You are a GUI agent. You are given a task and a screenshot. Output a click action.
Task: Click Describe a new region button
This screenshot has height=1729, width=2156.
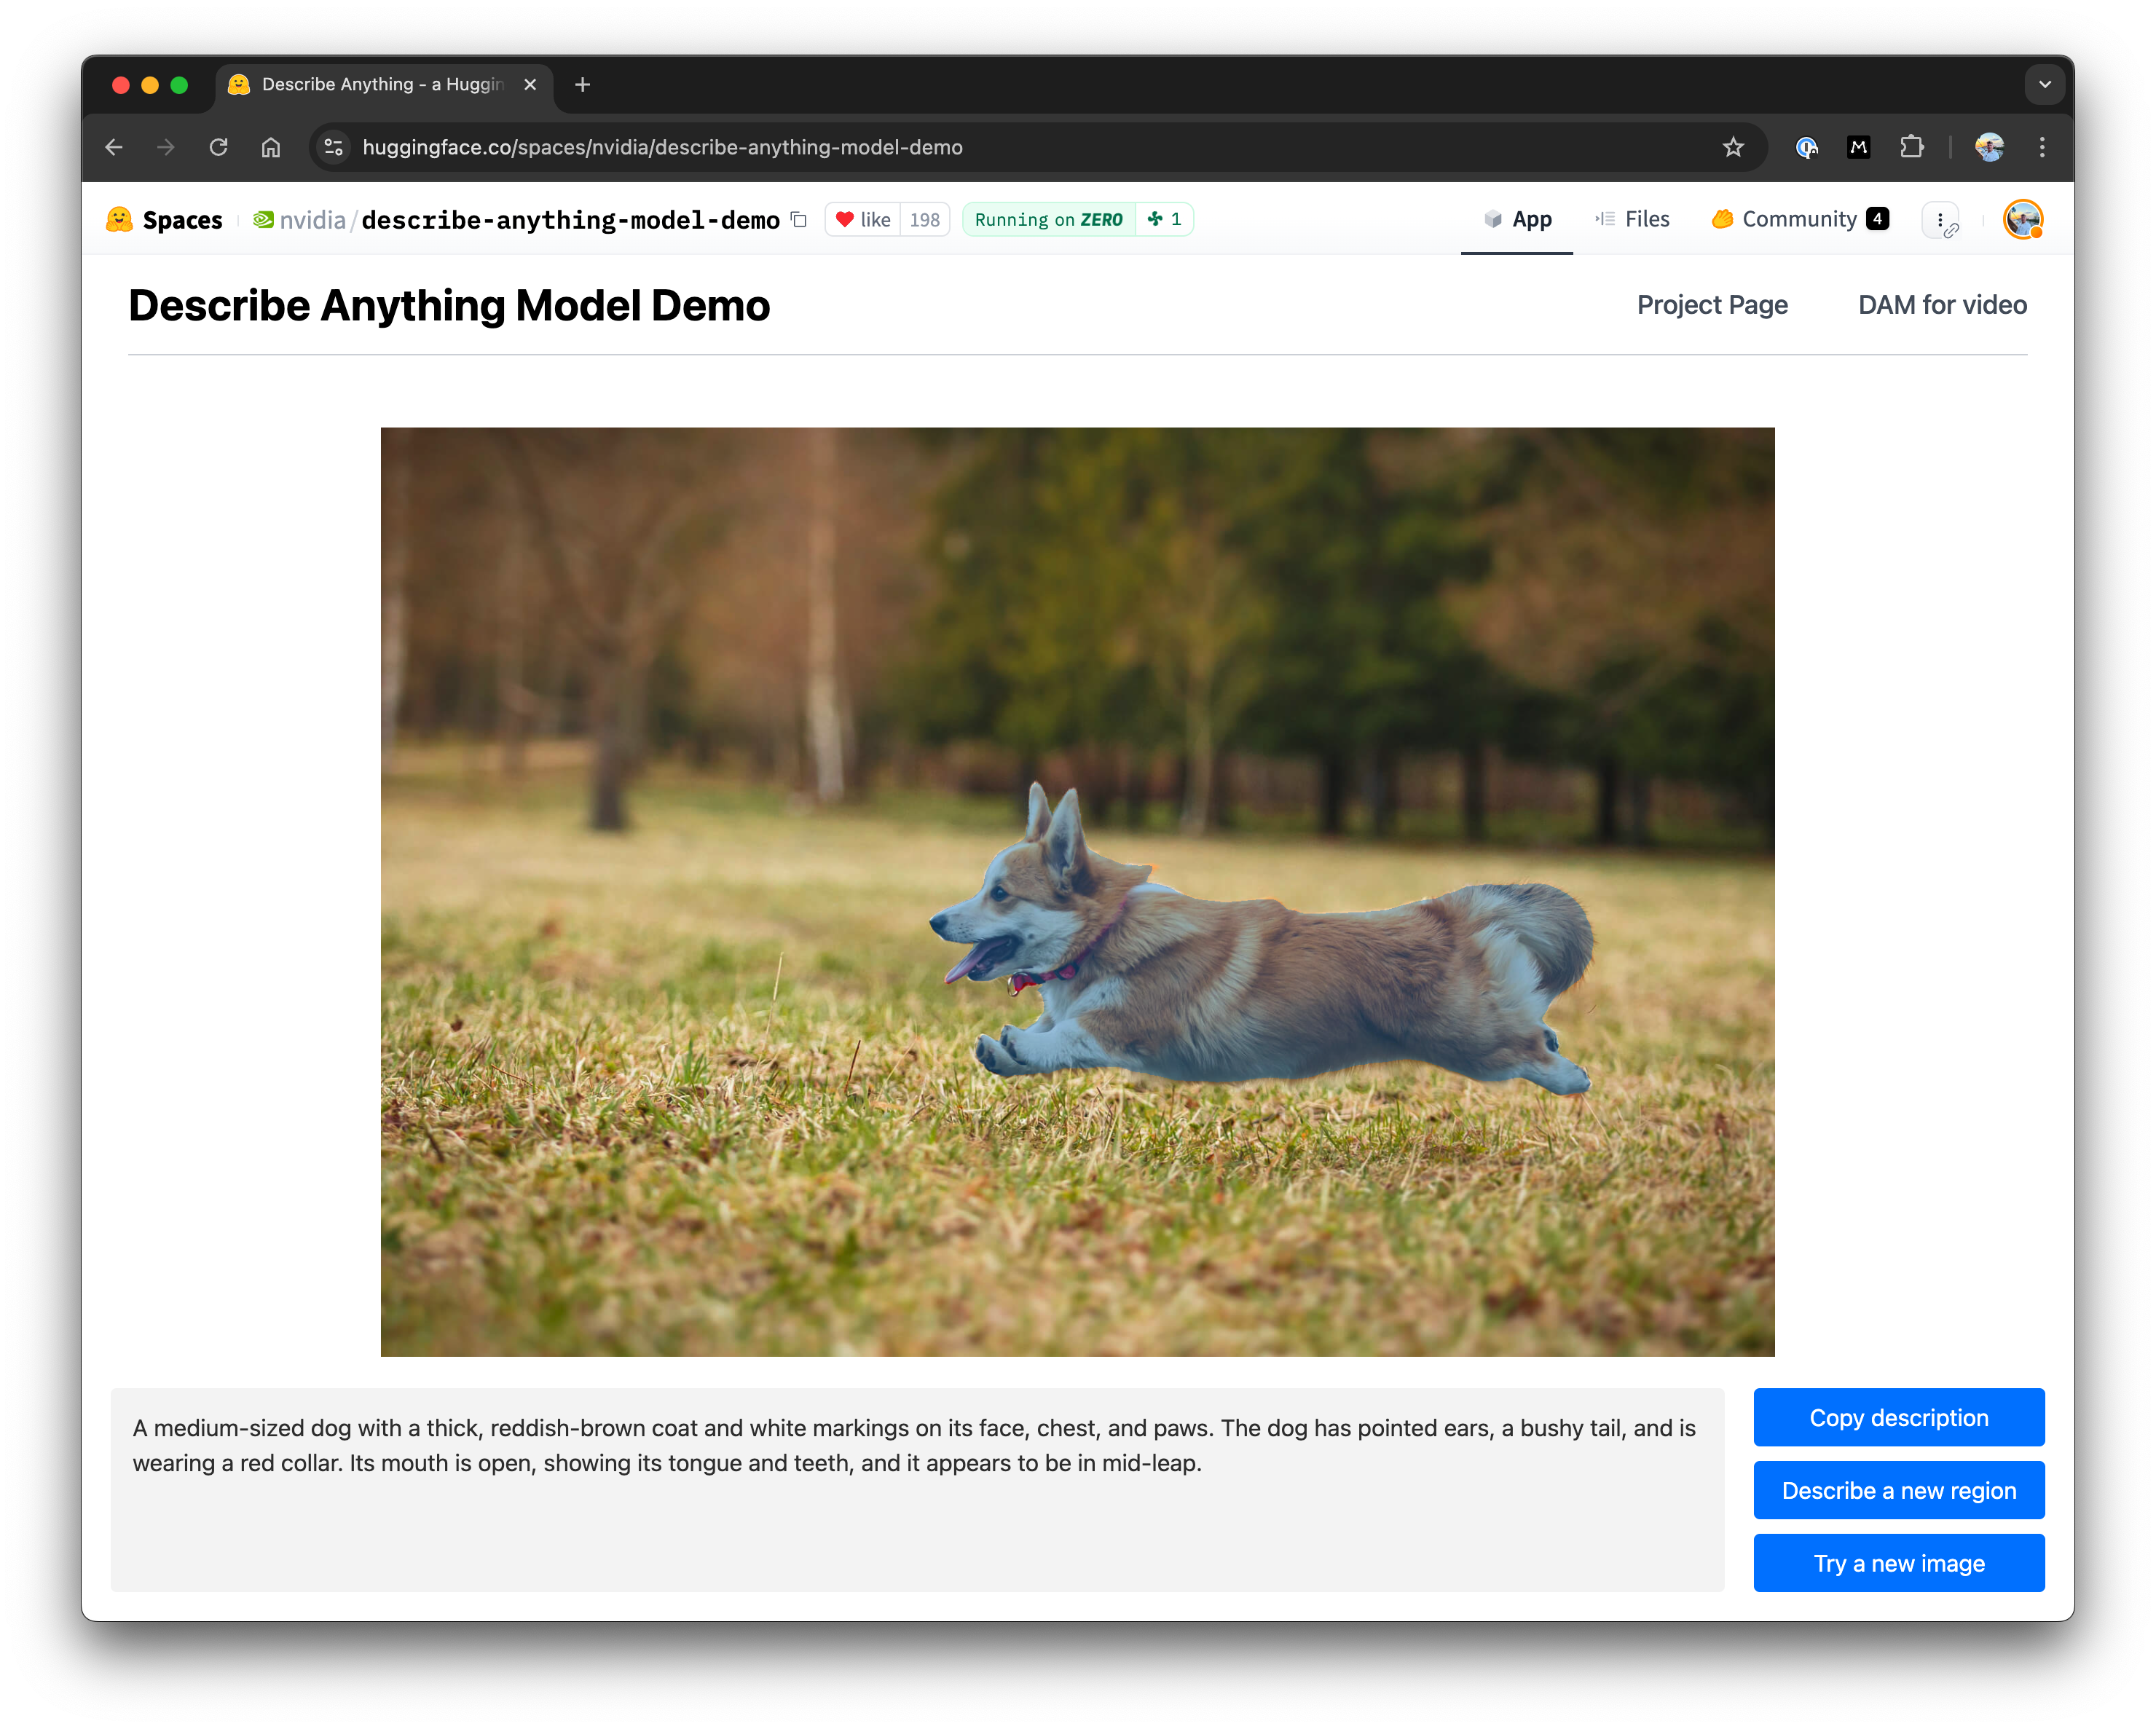point(1898,1490)
